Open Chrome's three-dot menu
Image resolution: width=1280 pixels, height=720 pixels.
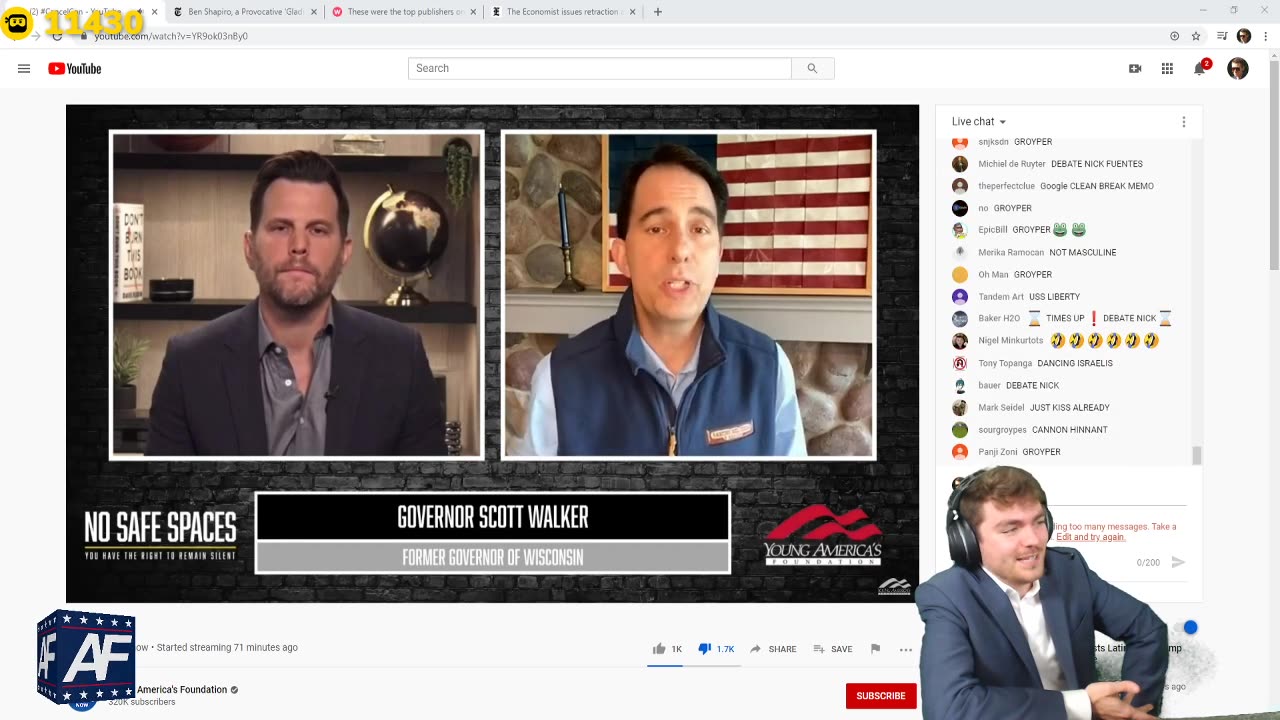[x=1266, y=36]
